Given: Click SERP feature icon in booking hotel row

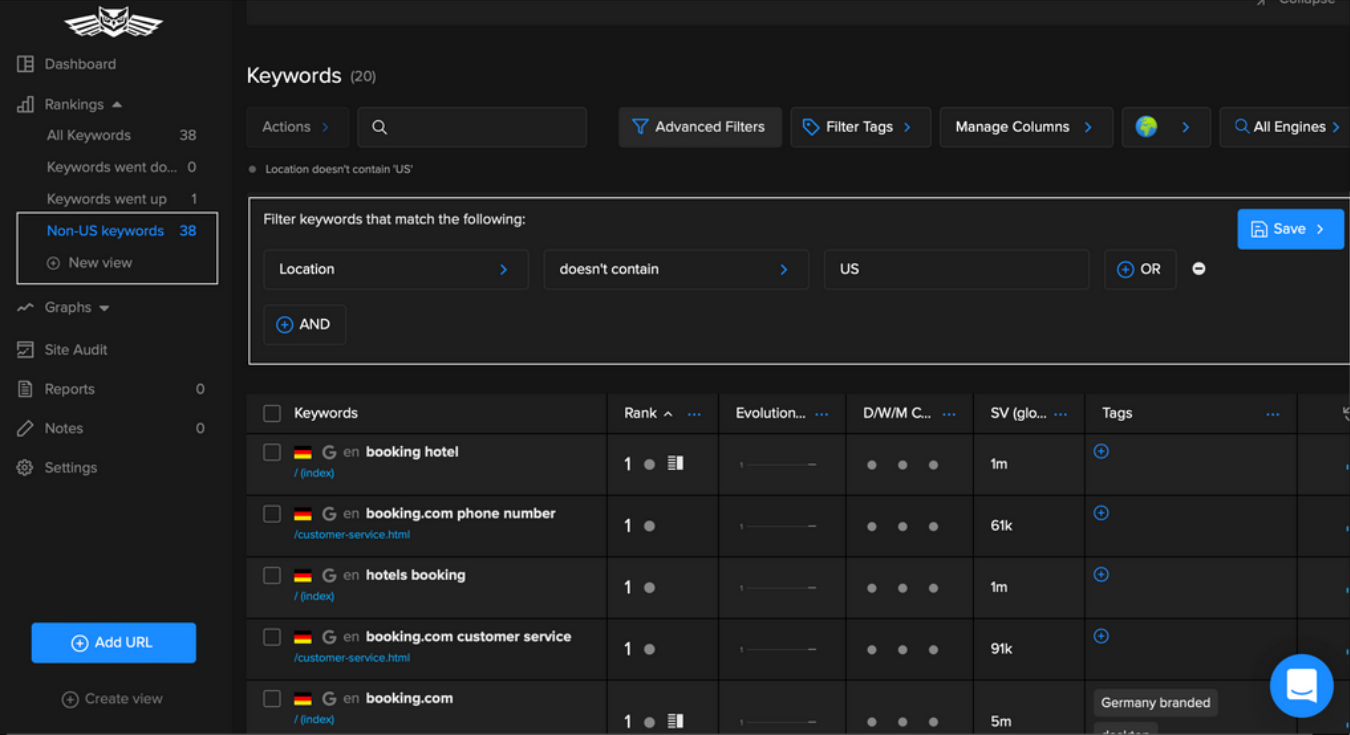Looking at the screenshot, I should click(x=676, y=464).
